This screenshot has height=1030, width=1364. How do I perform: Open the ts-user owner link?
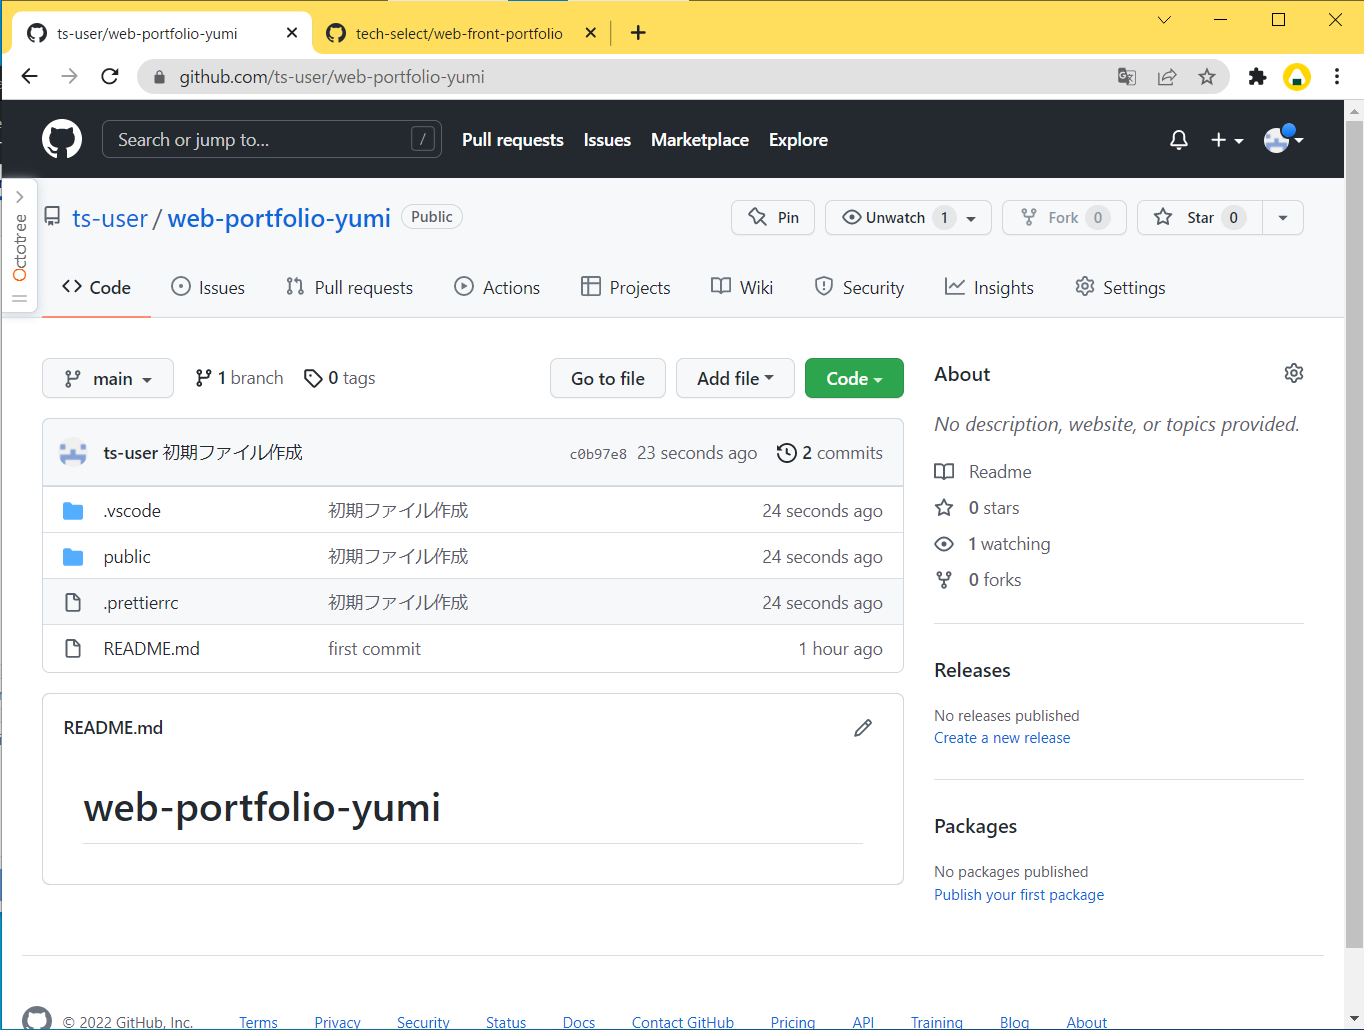(110, 218)
